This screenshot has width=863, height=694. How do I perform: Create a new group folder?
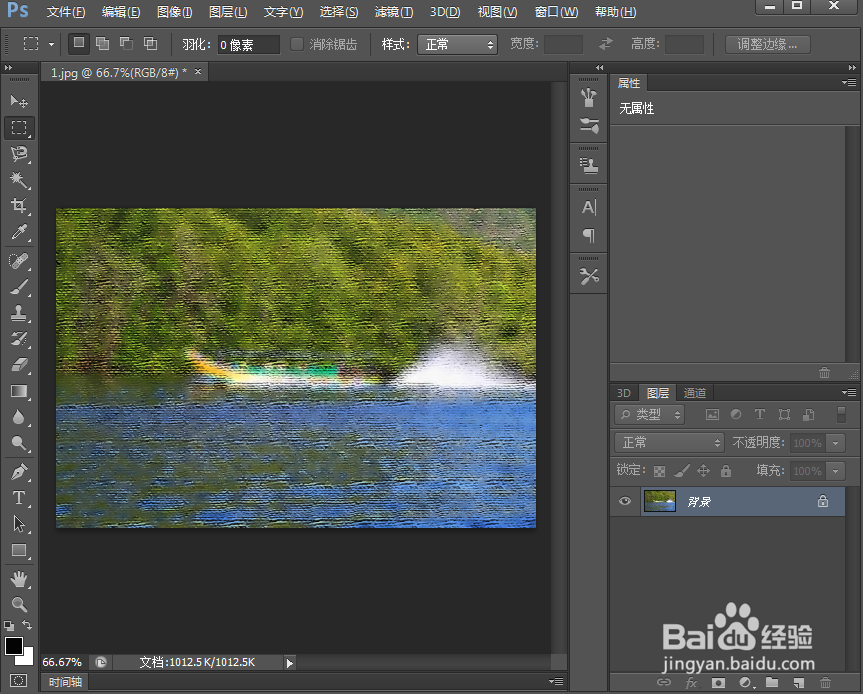tap(772, 682)
